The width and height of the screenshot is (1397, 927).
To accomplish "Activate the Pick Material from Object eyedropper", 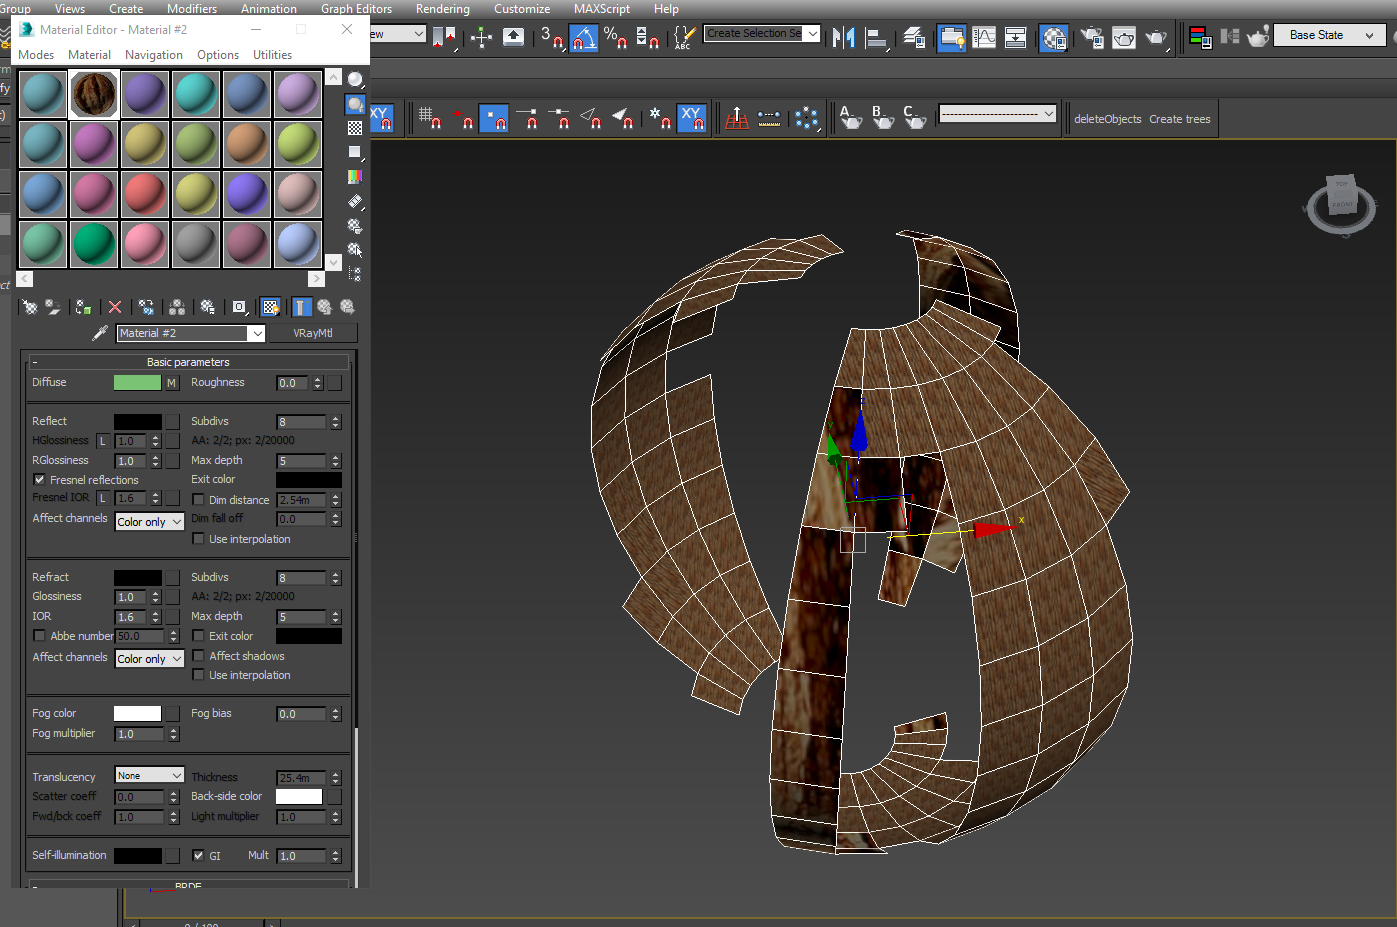I will pyautogui.click(x=100, y=333).
